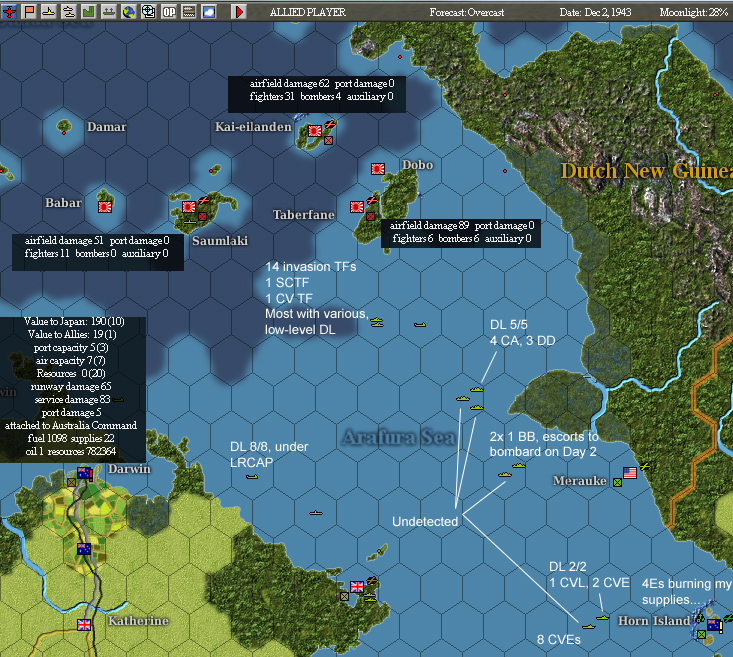Click the 'fuel 1098 supplies 22' info line

71,438
